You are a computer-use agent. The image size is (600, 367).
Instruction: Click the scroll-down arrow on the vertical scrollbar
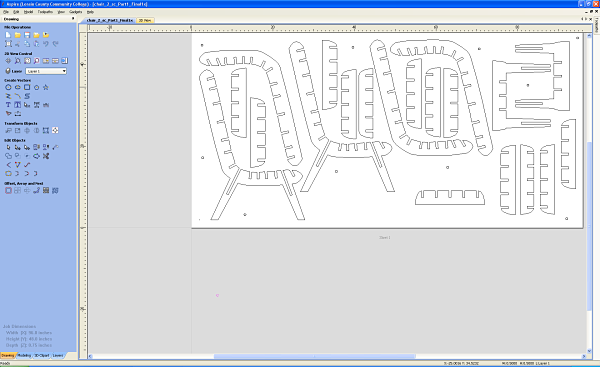(x=589, y=351)
